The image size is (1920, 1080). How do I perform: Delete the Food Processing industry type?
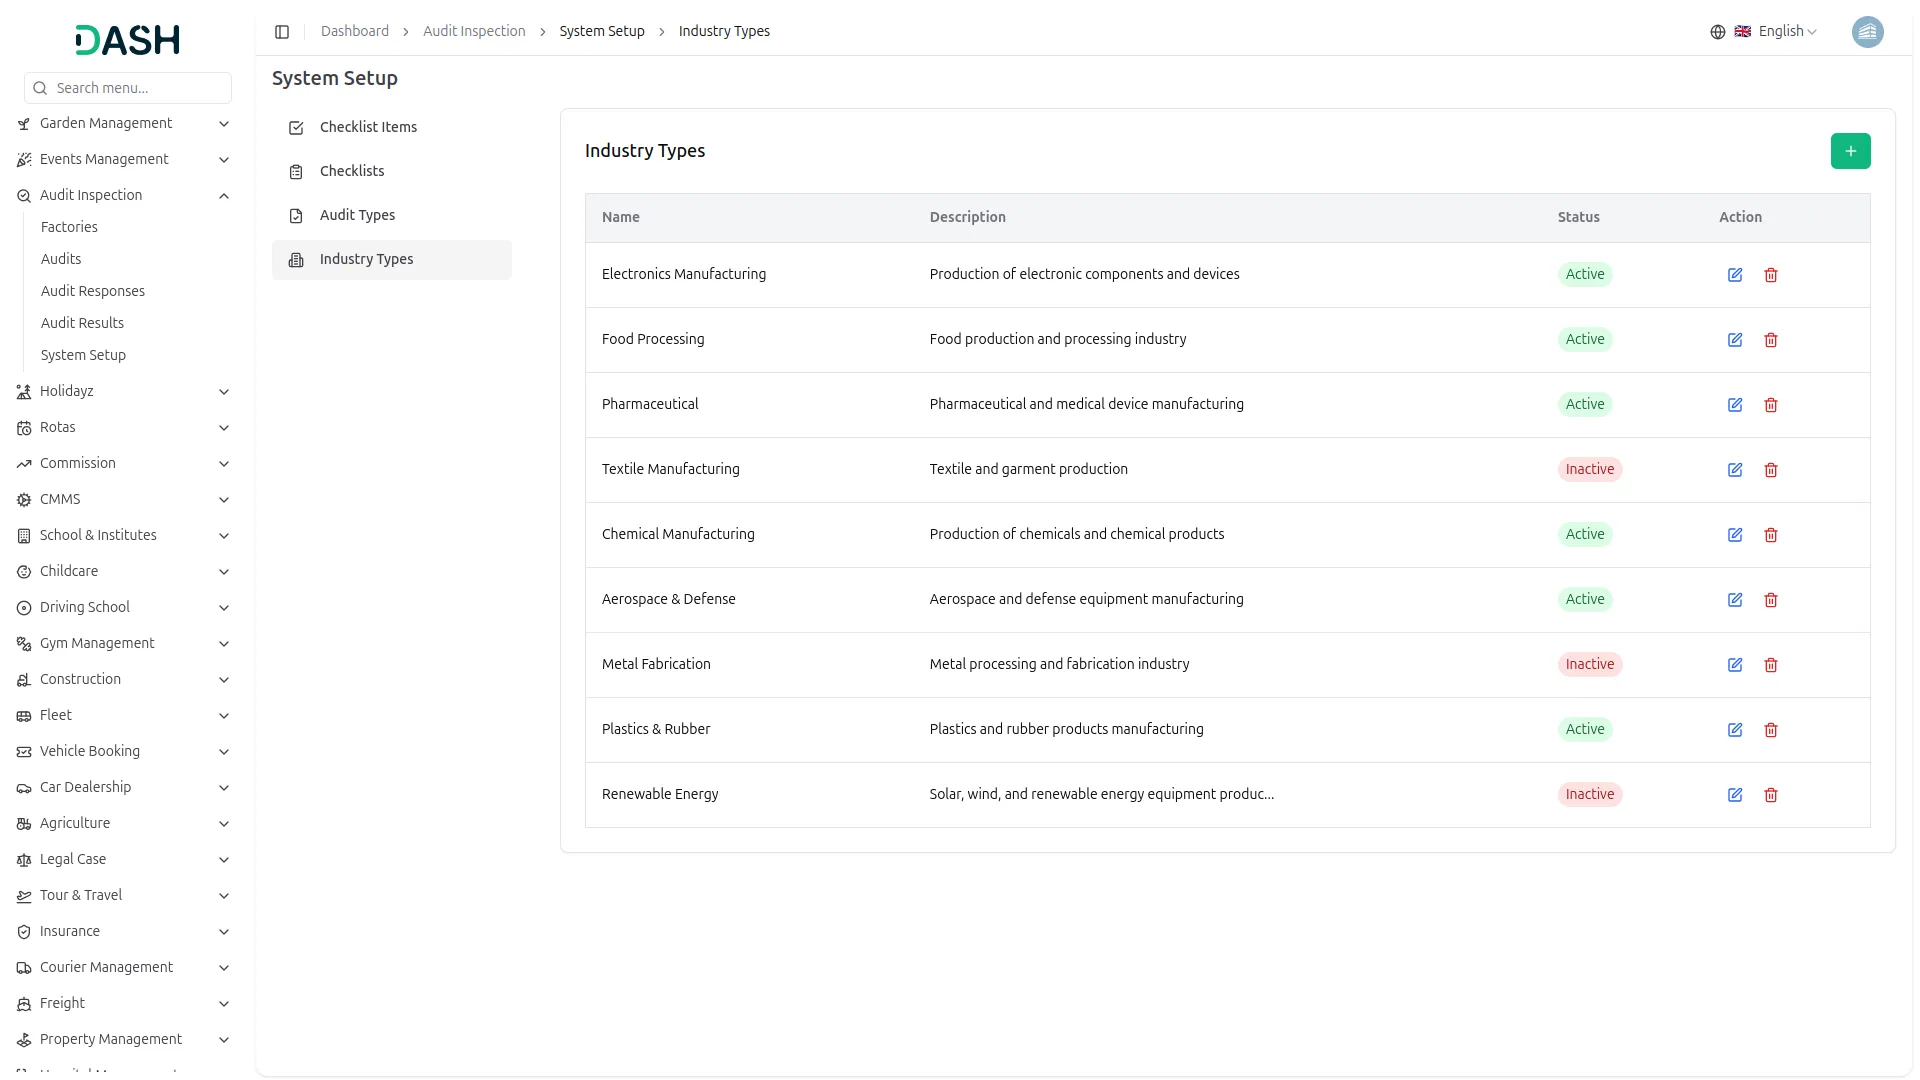click(x=1771, y=340)
